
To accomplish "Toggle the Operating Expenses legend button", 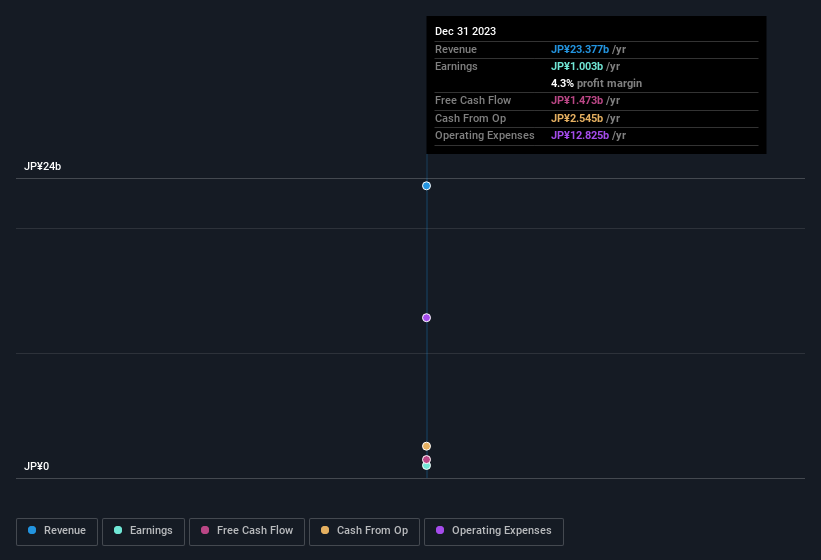I will (x=493, y=531).
